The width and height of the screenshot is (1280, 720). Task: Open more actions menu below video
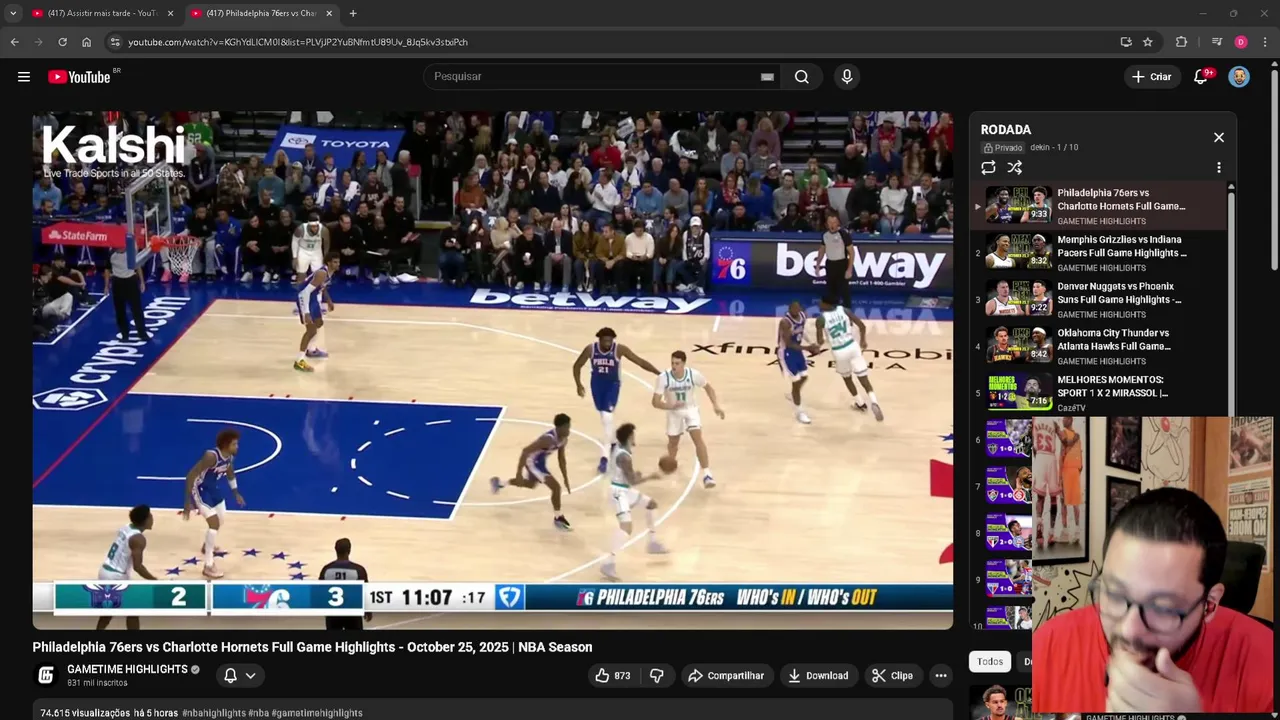coord(941,676)
